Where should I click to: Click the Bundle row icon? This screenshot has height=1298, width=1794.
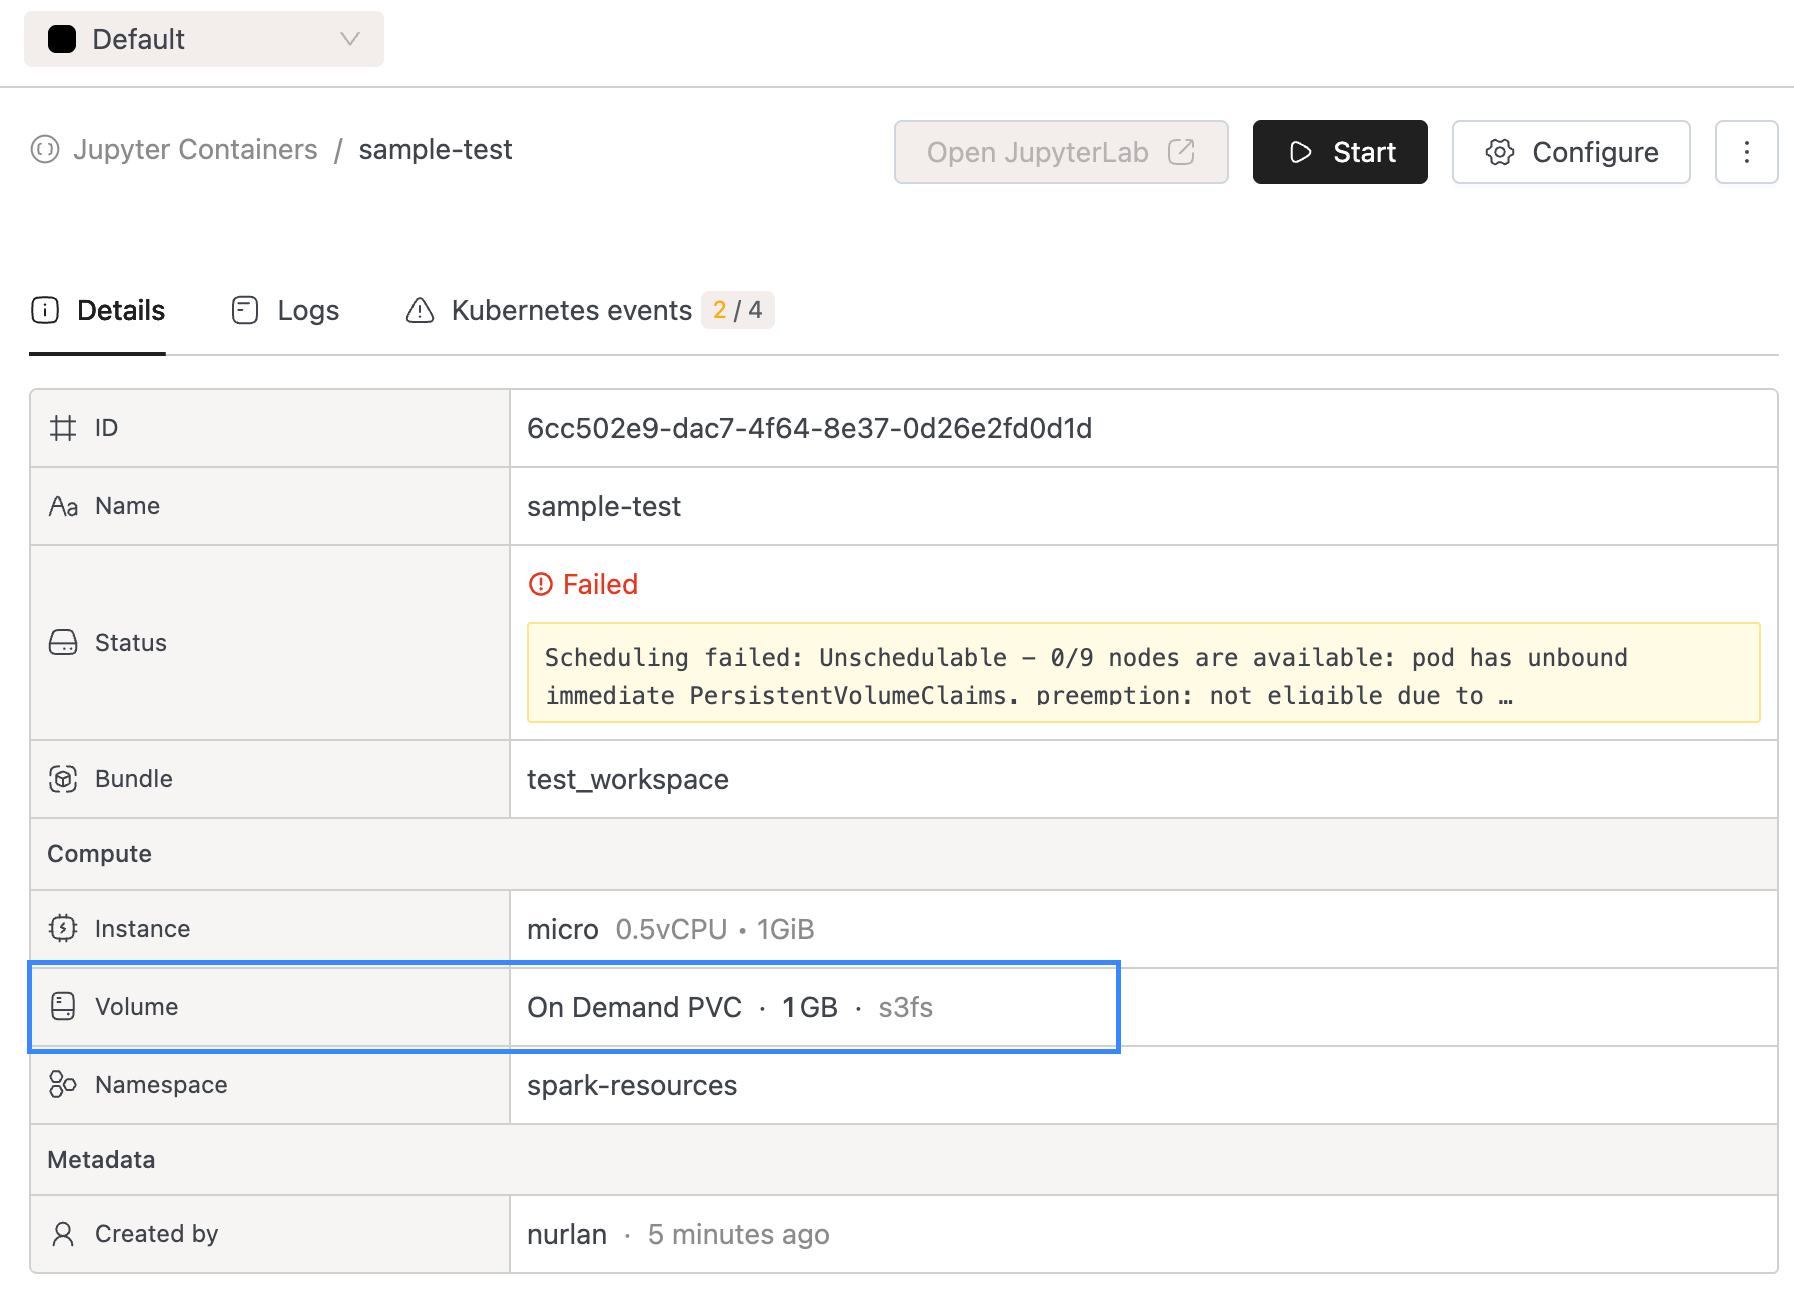[63, 779]
